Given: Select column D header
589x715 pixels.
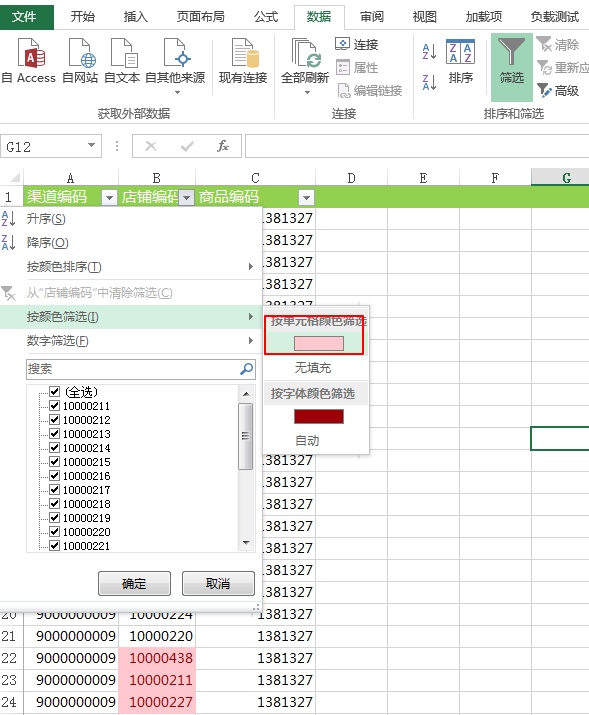Looking at the screenshot, I should 351,177.
